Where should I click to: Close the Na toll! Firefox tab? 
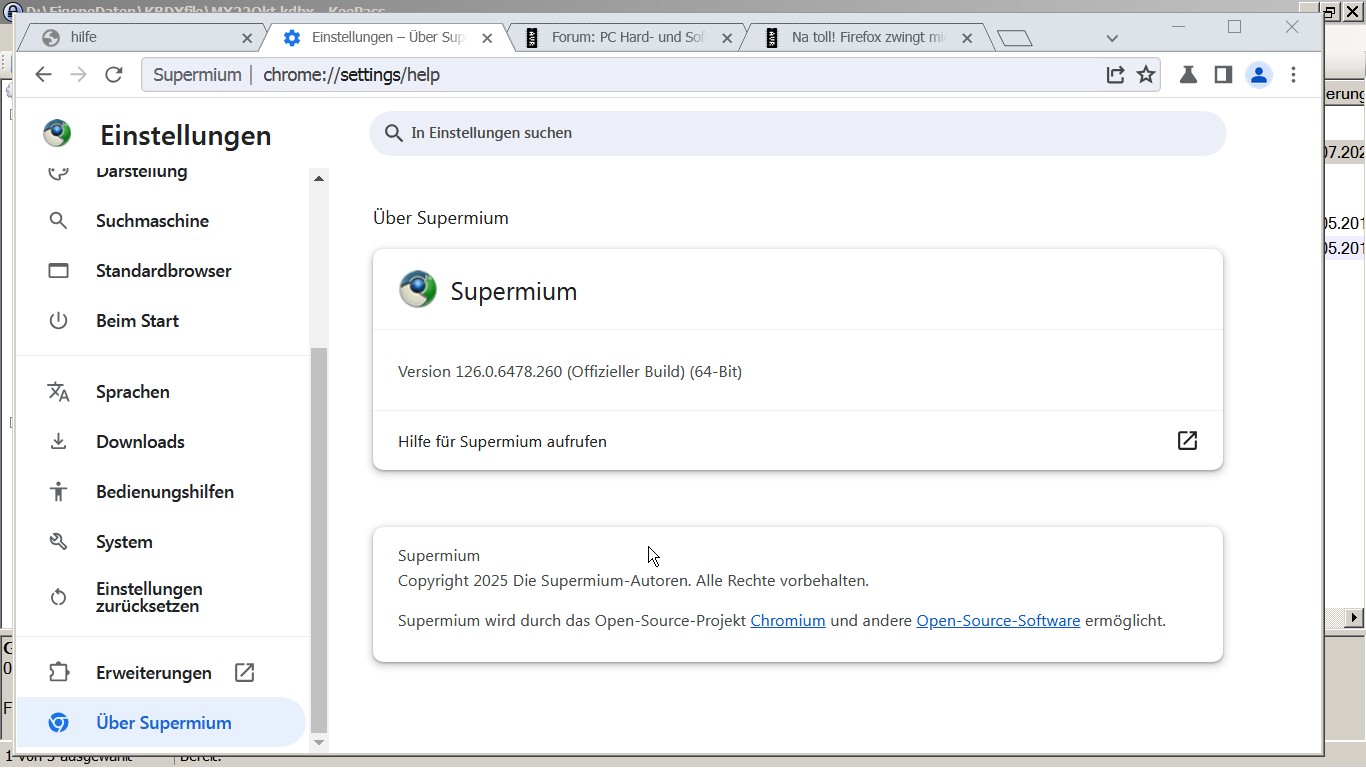tap(967, 38)
